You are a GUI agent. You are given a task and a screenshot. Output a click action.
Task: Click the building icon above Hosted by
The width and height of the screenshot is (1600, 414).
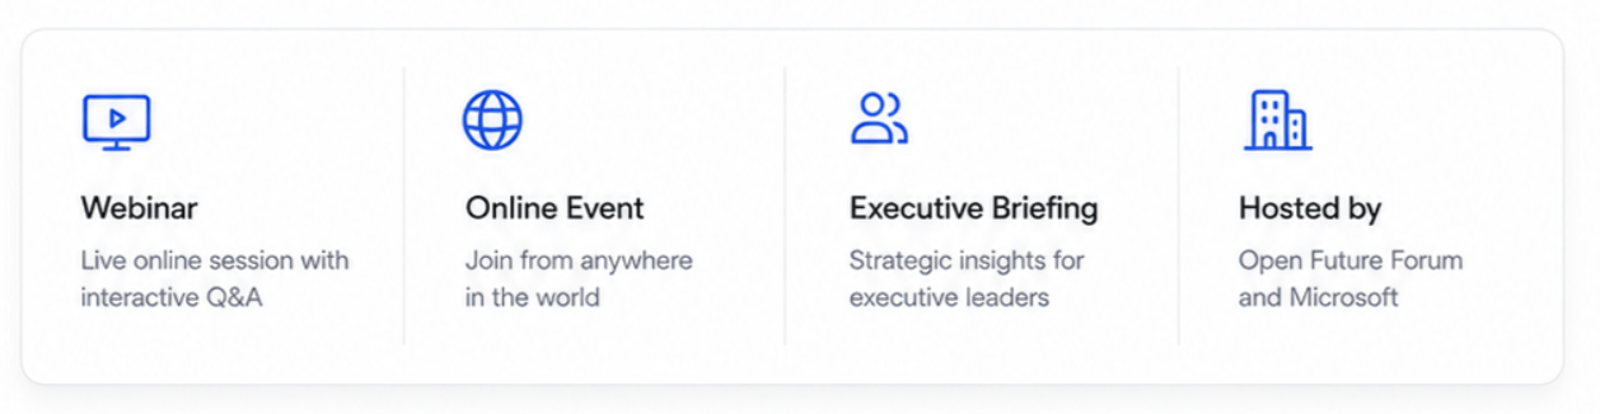tap(1277, 120)
